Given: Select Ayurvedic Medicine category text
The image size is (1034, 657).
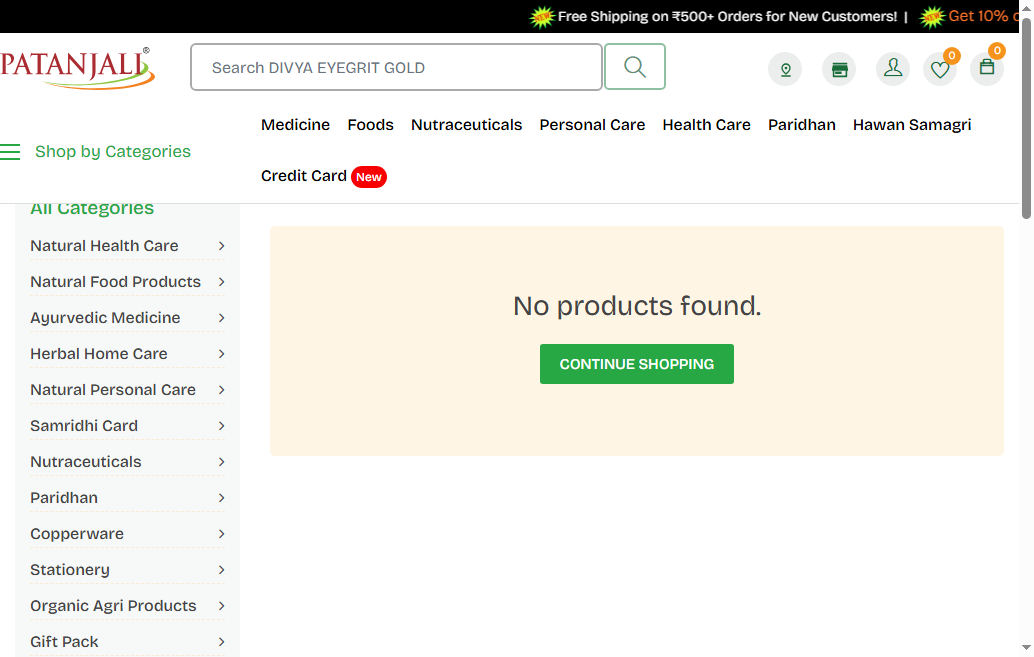Looking at the screenshot, I should pyautogui.click(x=105, y=318).
